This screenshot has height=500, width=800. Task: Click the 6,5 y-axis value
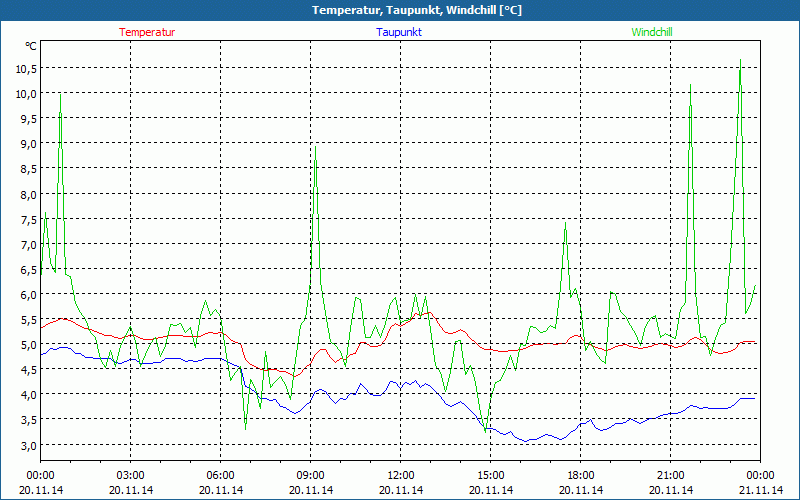click(x=29, y=269)
